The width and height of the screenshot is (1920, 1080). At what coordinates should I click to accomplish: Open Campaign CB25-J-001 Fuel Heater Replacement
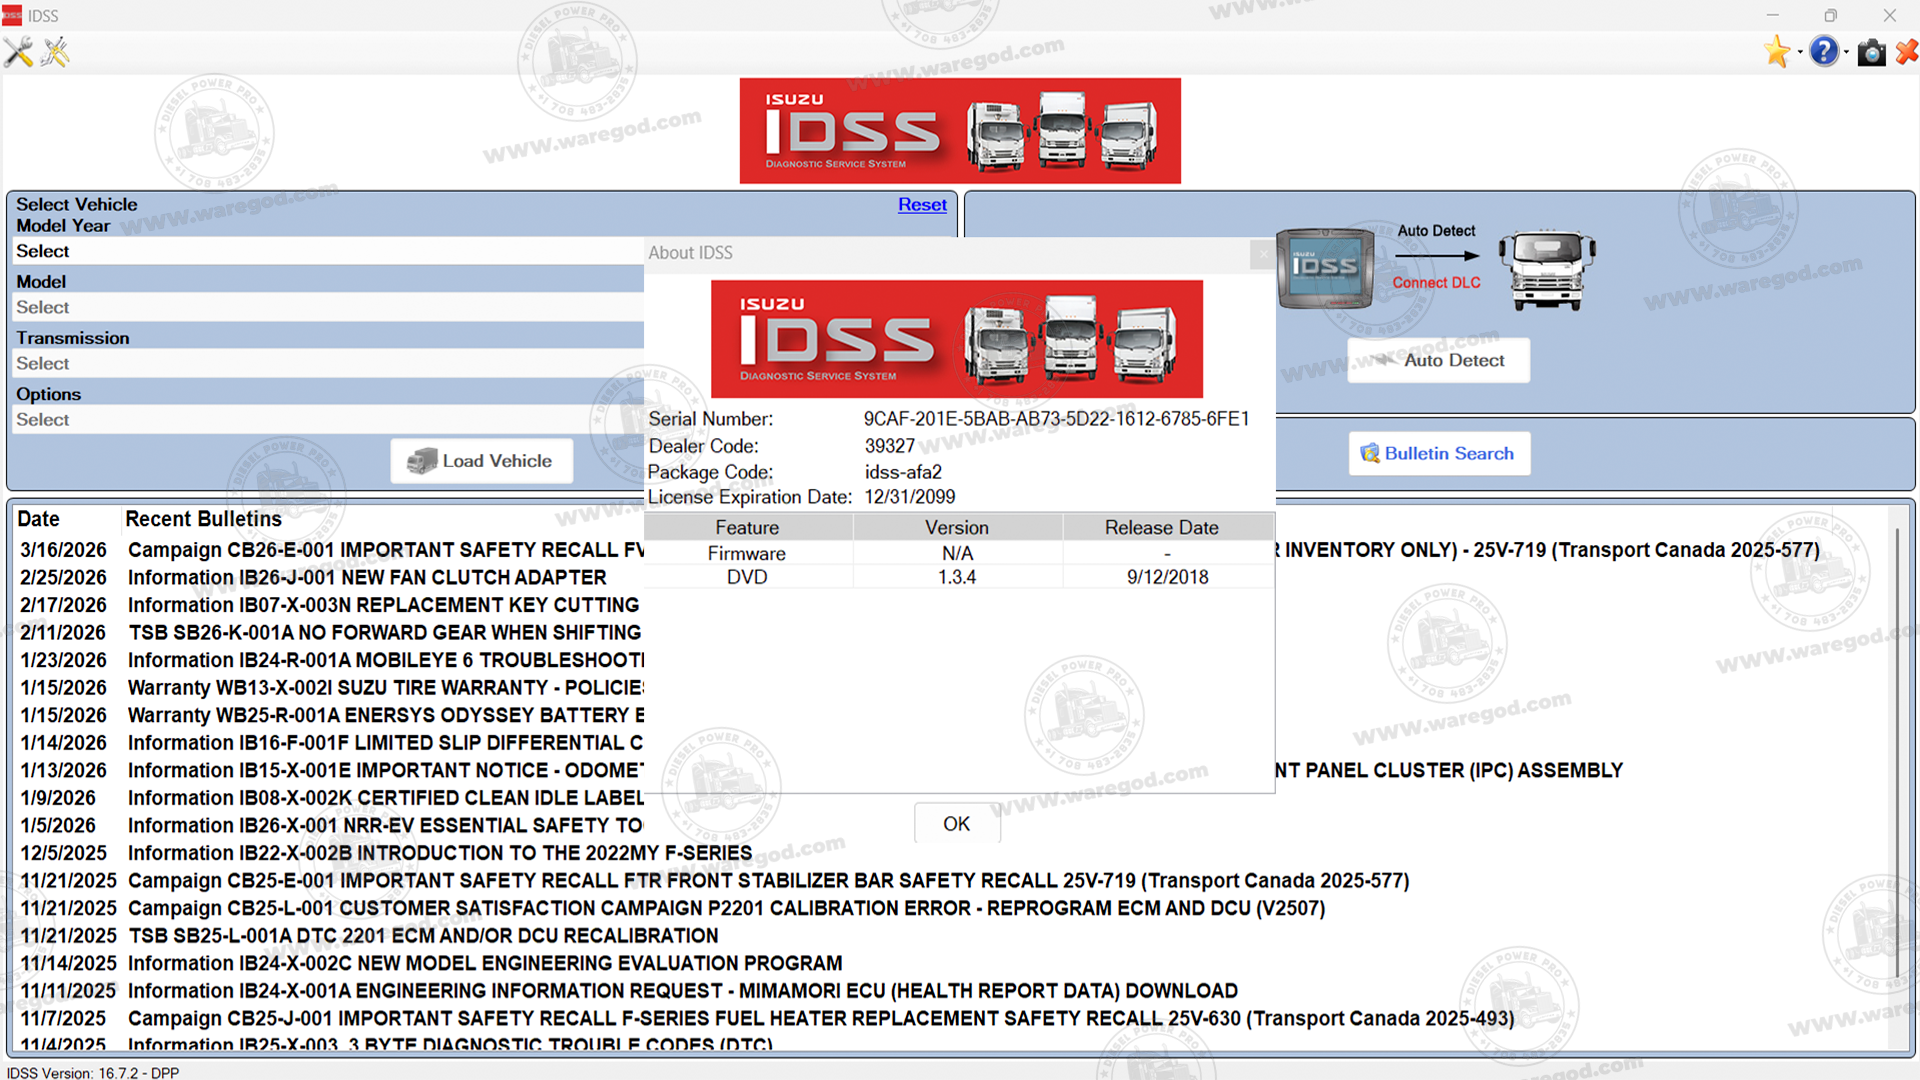click(767, 1018)
